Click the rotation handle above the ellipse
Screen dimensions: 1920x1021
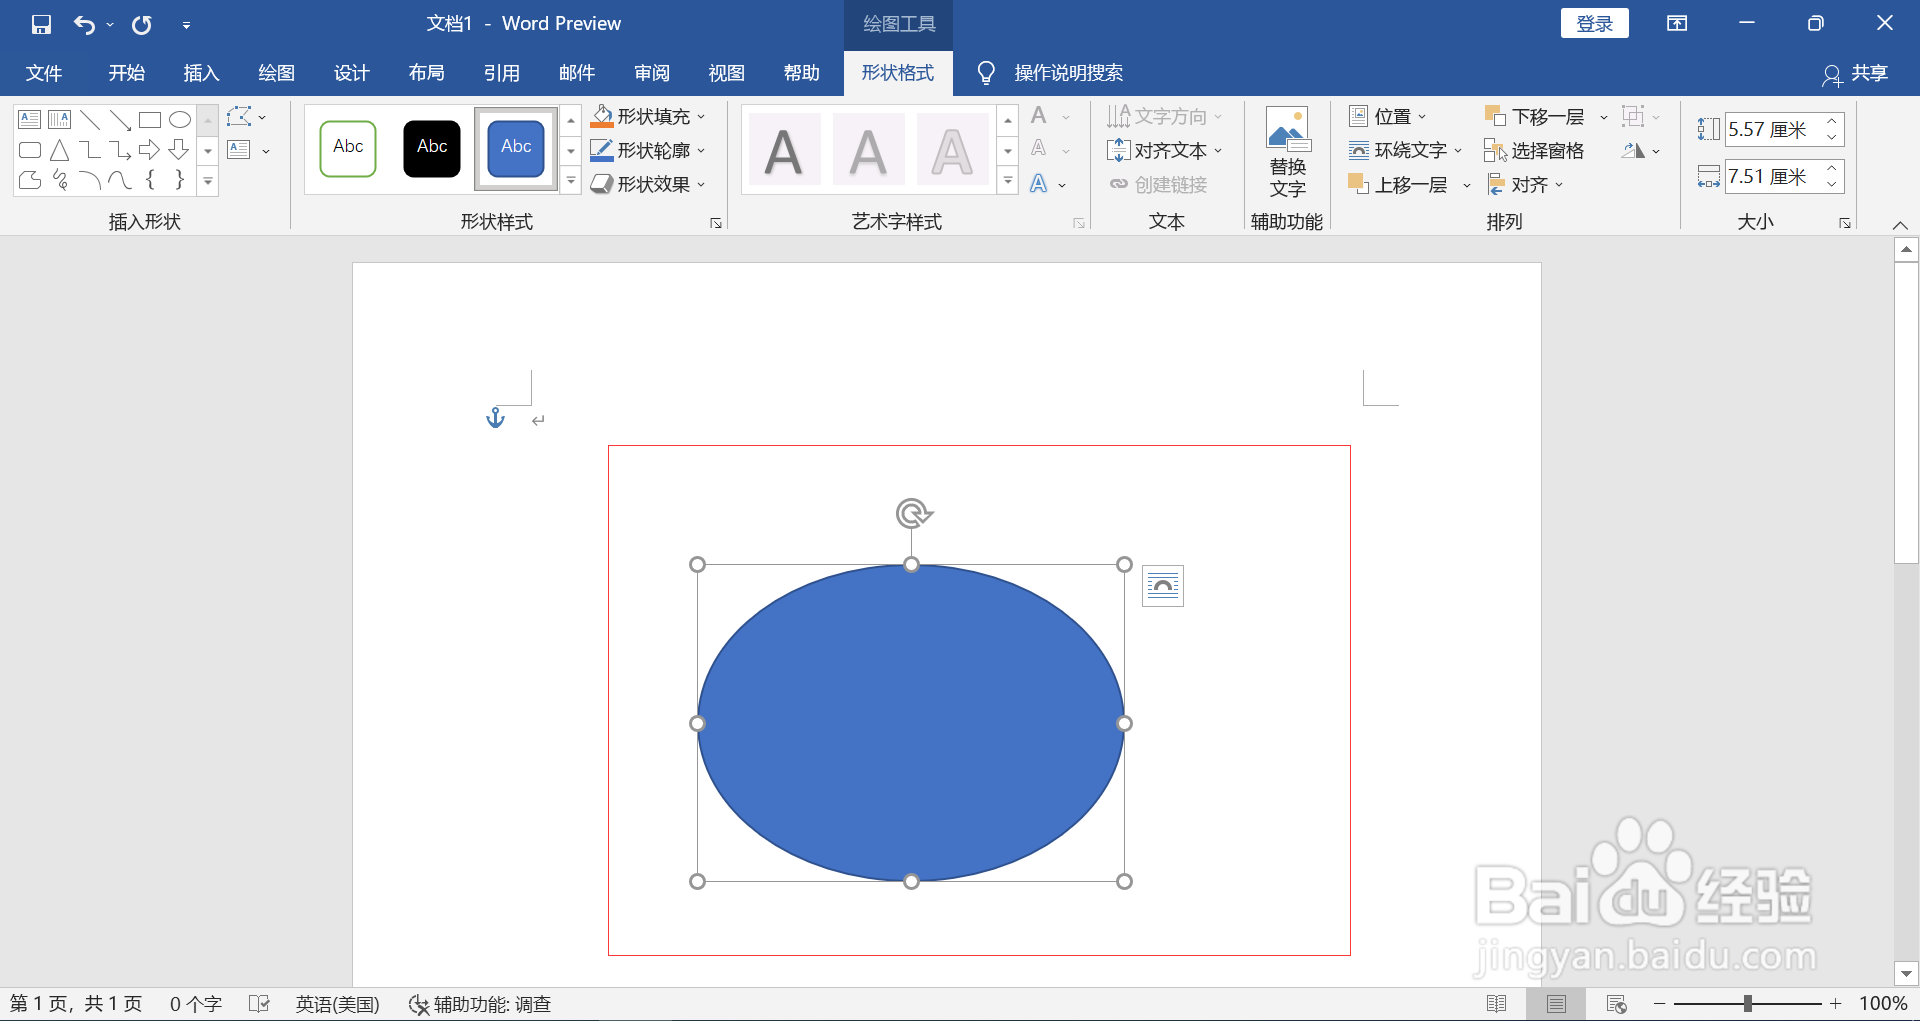[912, 514]
